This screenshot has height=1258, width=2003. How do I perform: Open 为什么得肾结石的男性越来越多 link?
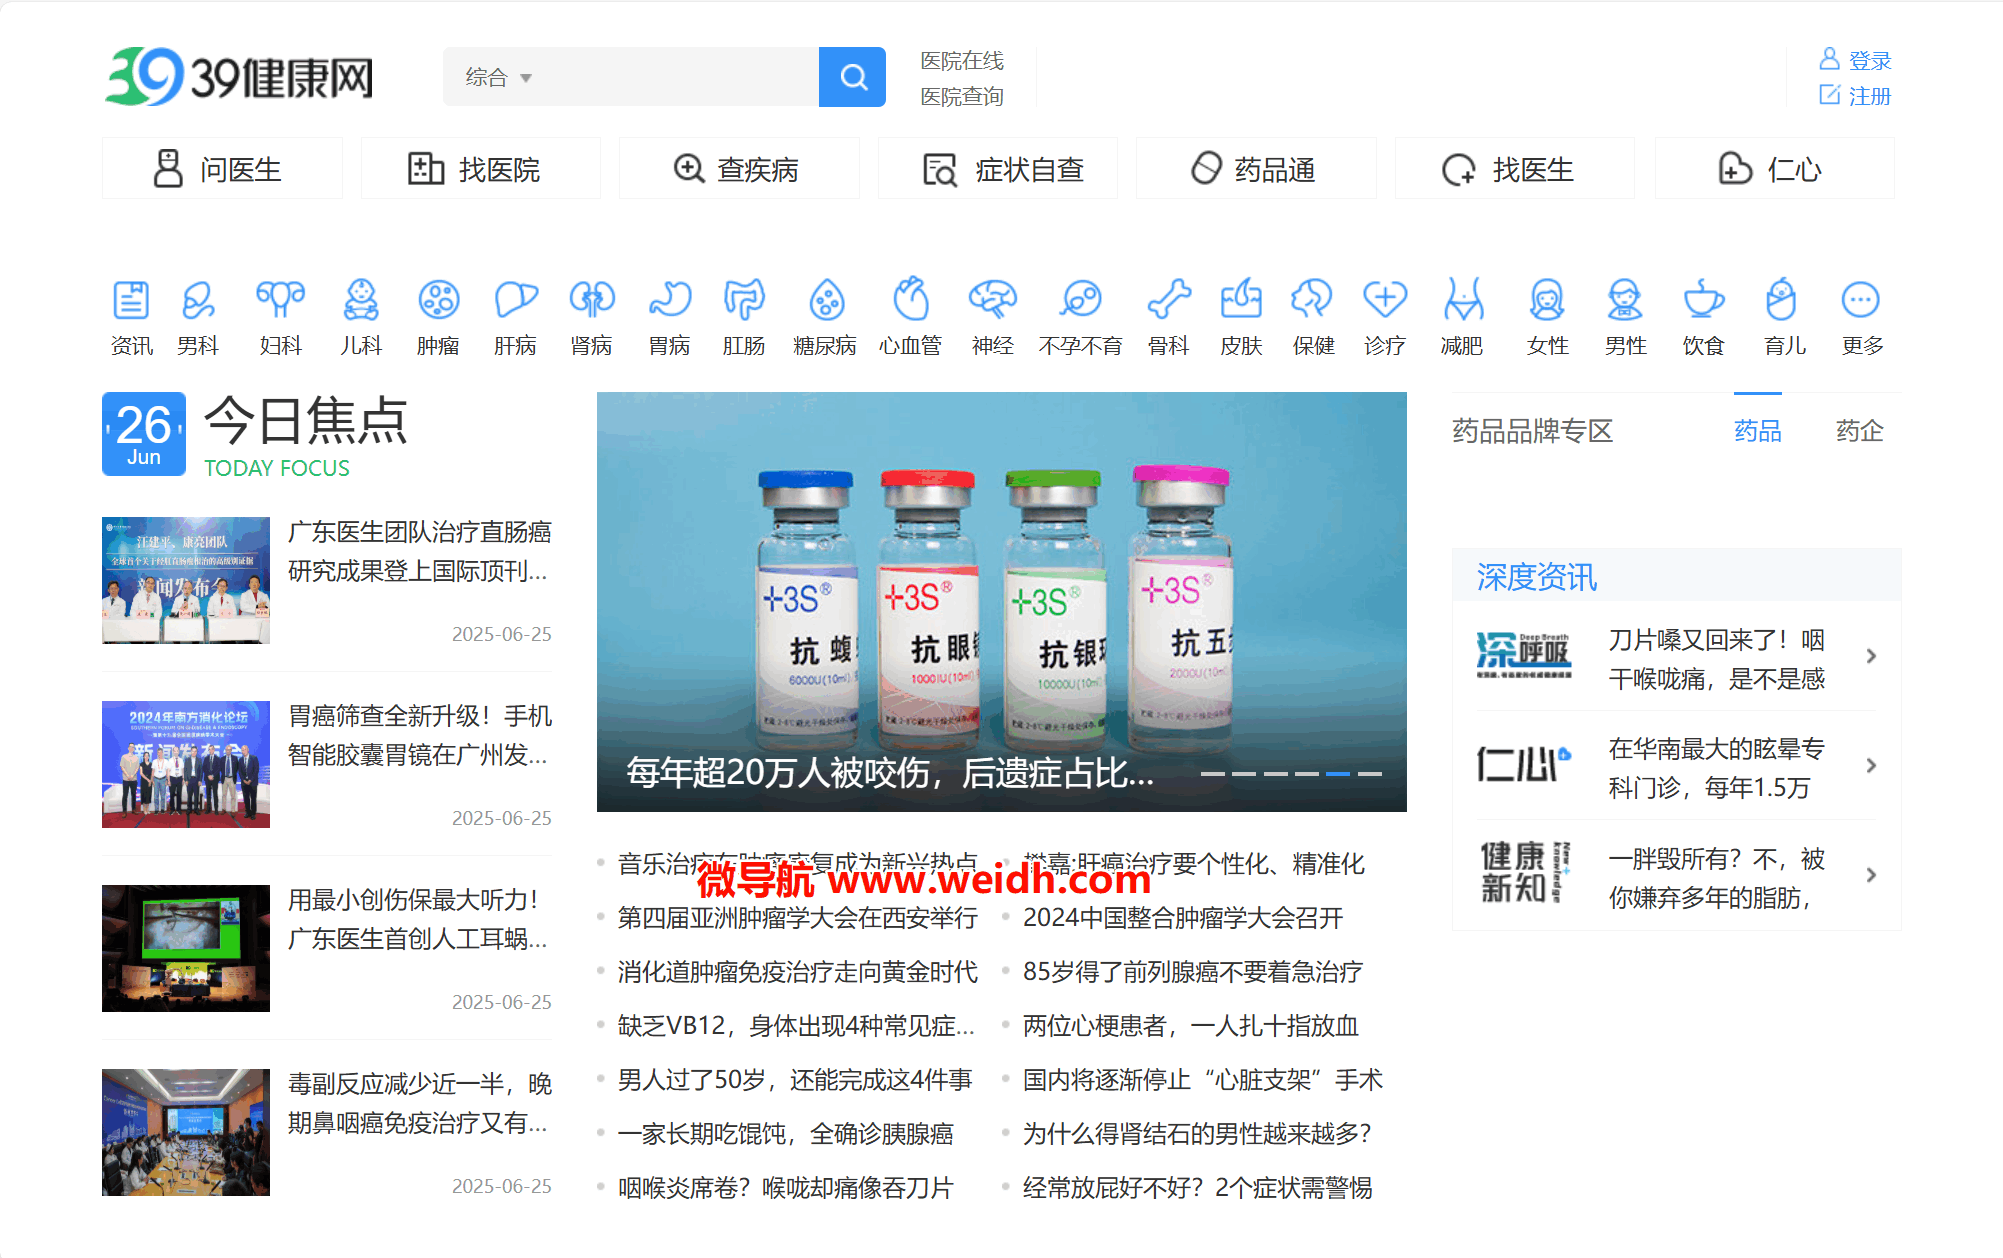point(1196,1134)
